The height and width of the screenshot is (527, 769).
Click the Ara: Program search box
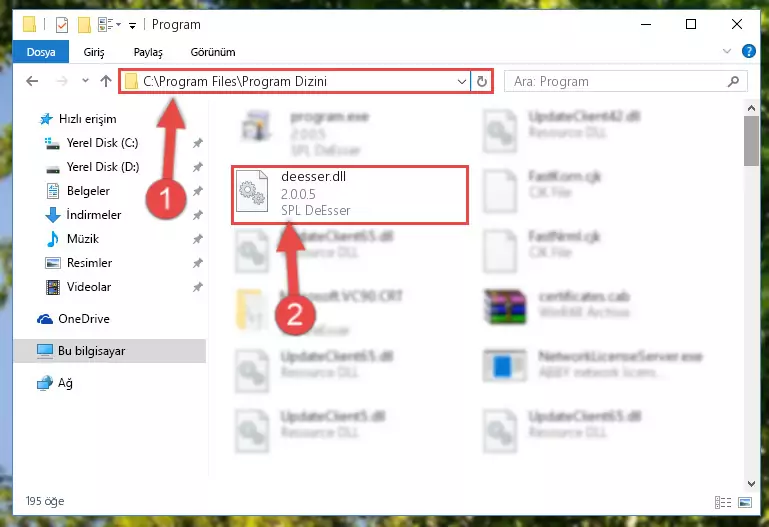625,81
